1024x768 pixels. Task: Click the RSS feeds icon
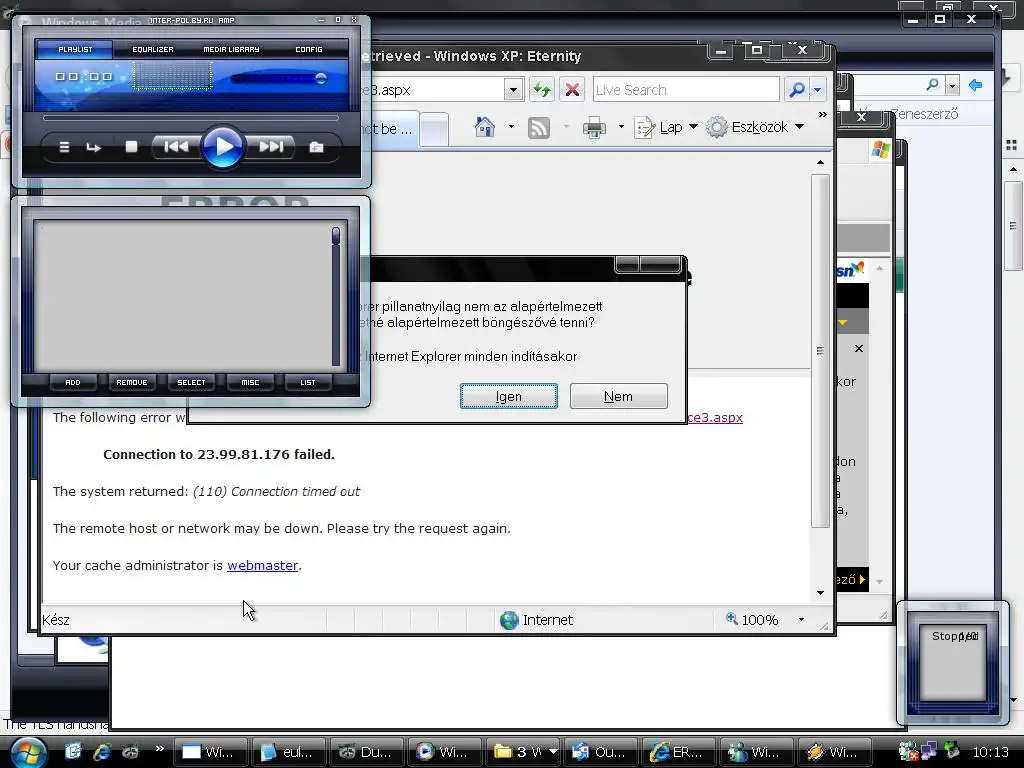[x=539, y=127]
